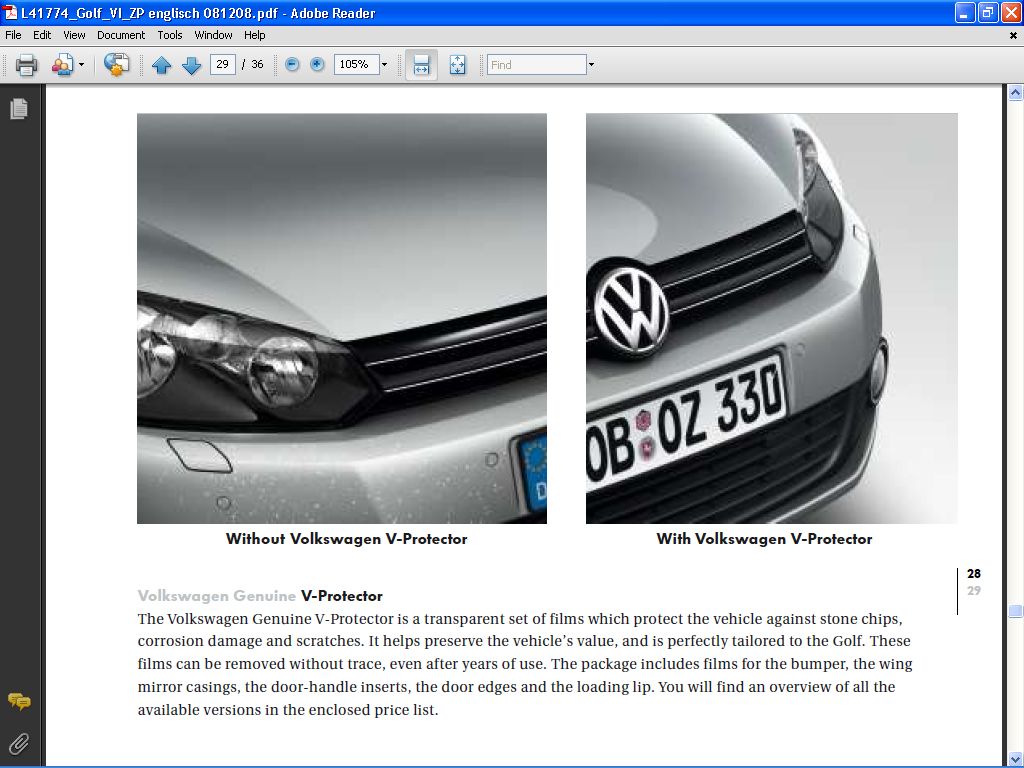Click the Print icon in the toolbar
This screenshot has height=768, width=1024.
(x=26, y=65)
